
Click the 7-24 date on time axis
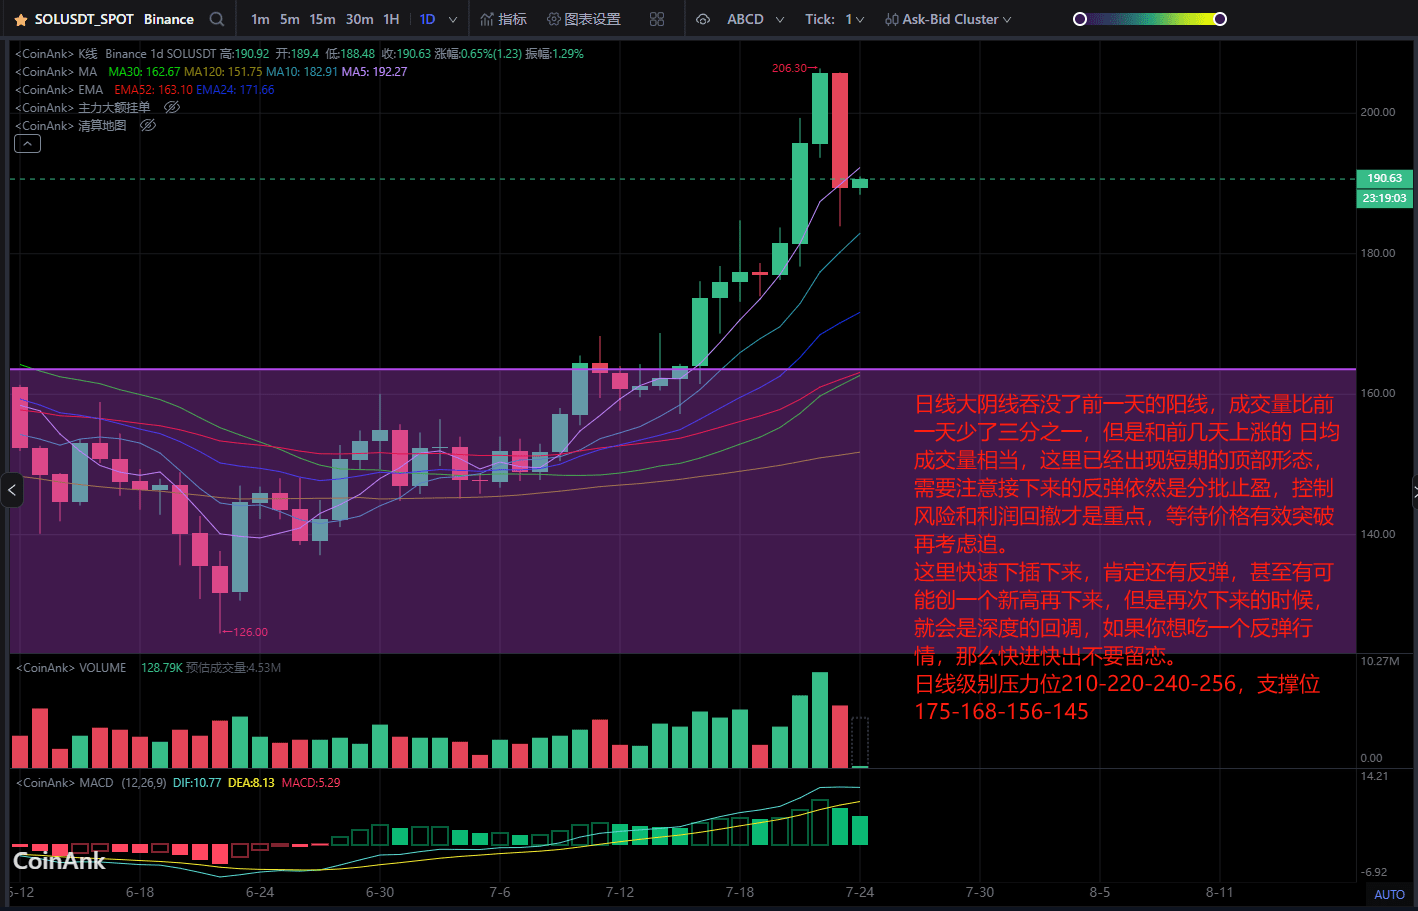coord(860,892)
